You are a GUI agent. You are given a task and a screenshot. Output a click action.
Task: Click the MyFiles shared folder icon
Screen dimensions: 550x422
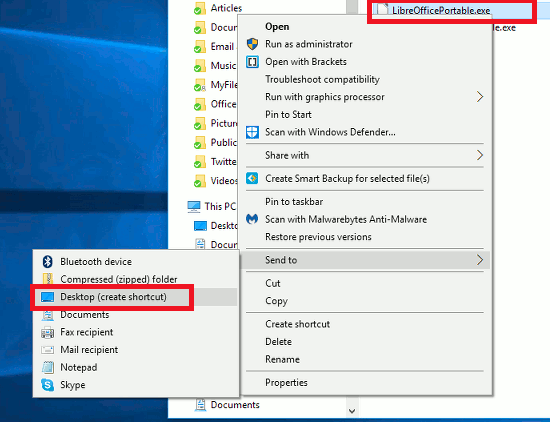tap(200, 85)
